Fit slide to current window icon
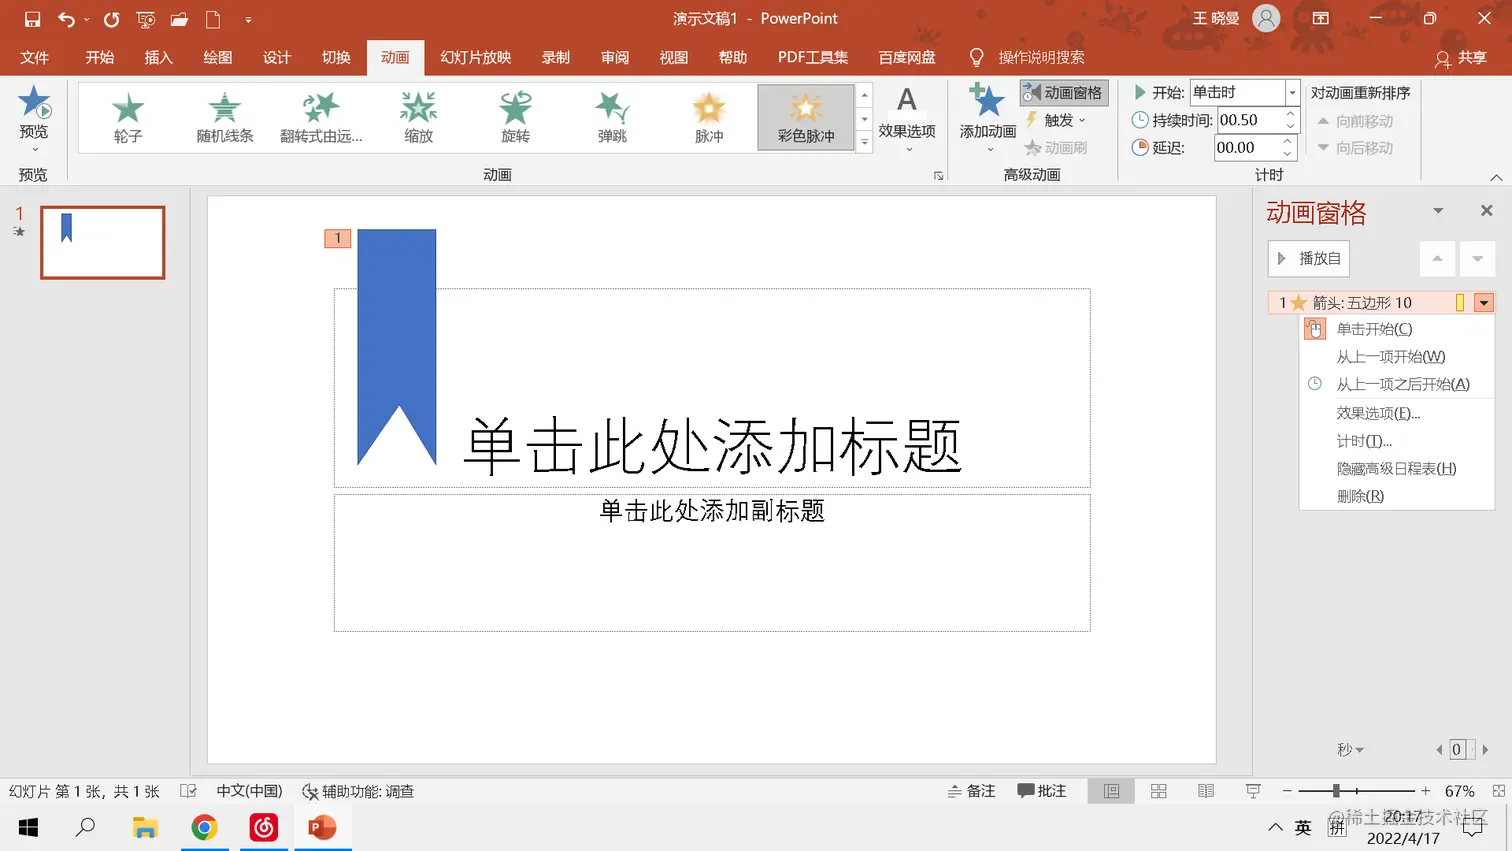This screenshot has height=851, width=1512. tap(1498, 791)
